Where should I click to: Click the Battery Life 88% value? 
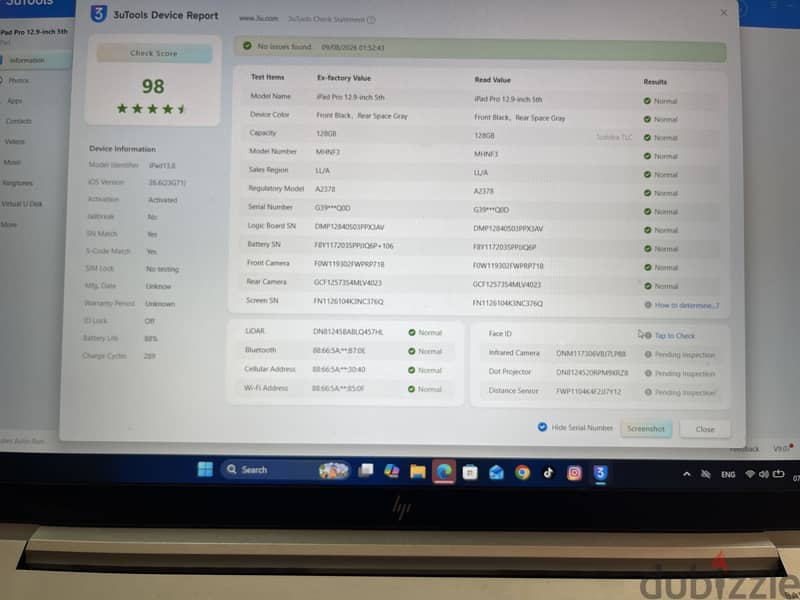(151, 338)
